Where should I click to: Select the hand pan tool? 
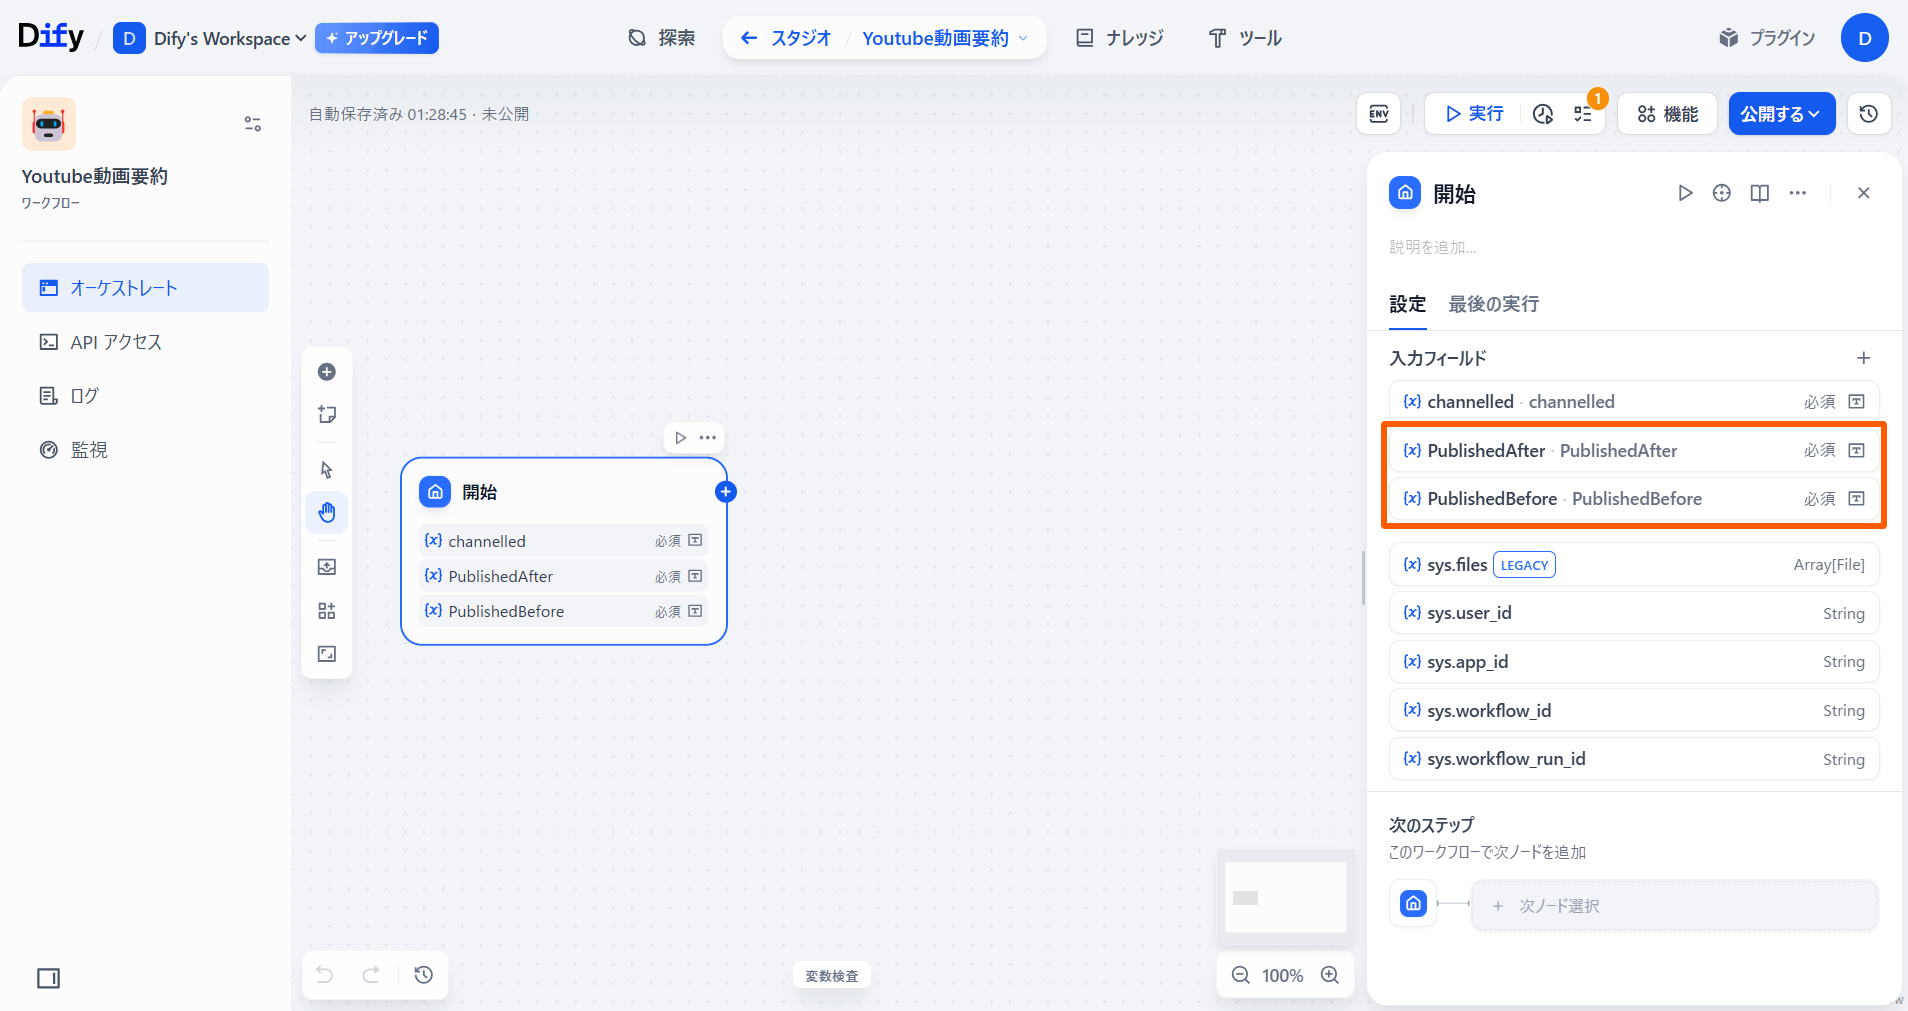point(327,513)
